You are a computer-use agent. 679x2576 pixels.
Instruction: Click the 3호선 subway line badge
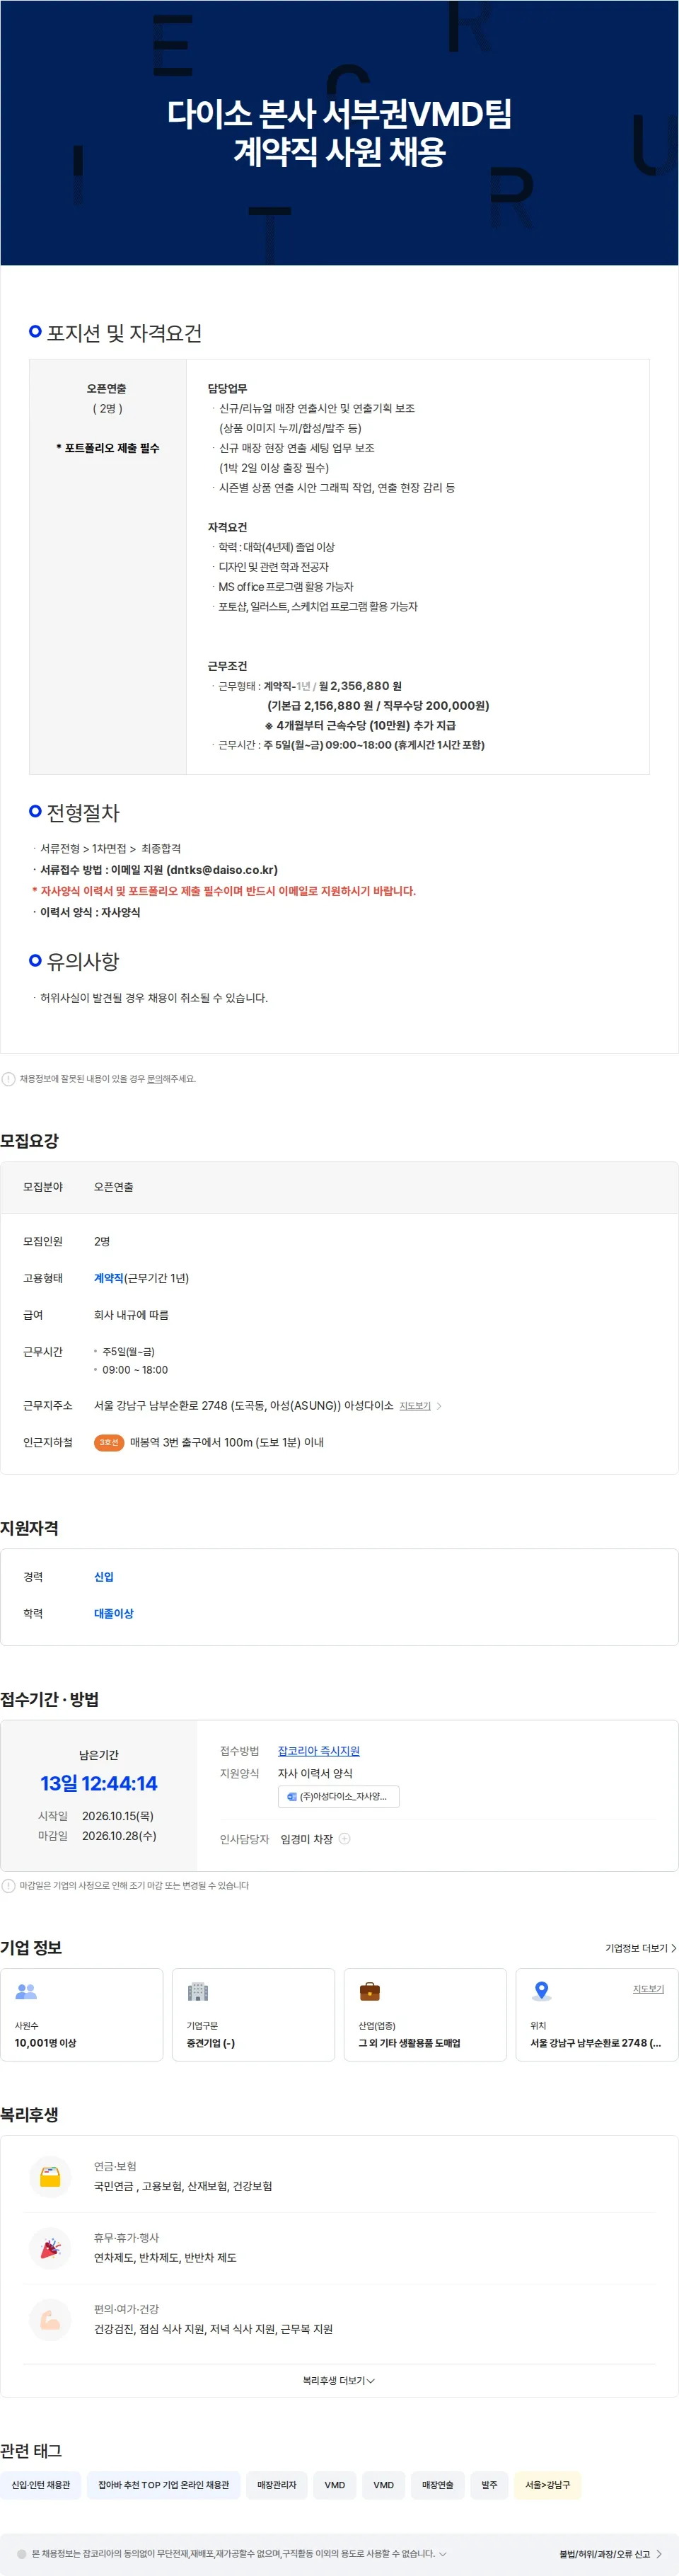(109, 1442)
